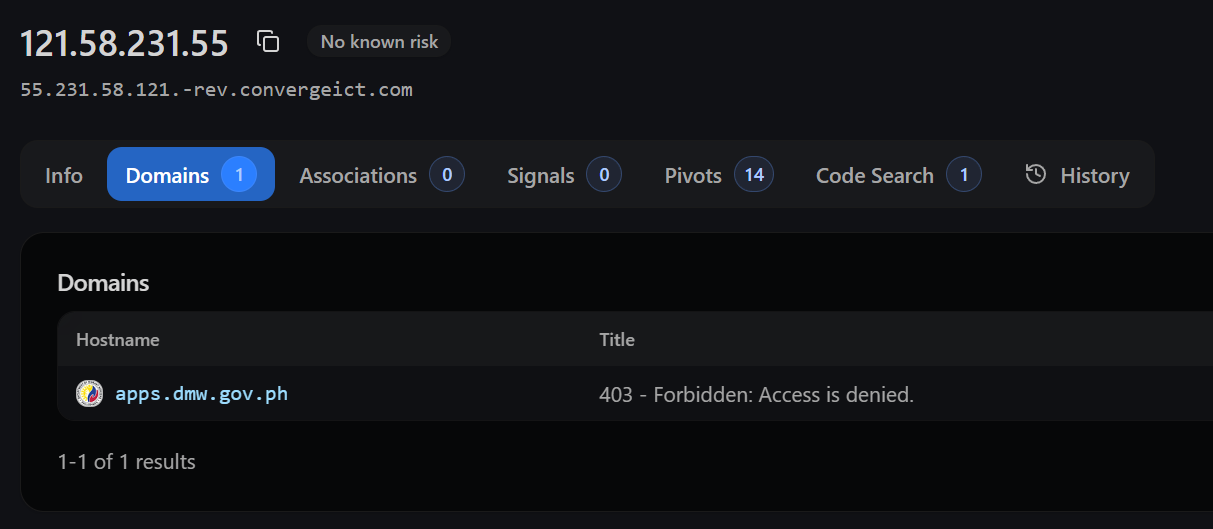Click the Title column header
Viewport: 1213px width, 529px height.
[617, 339]
